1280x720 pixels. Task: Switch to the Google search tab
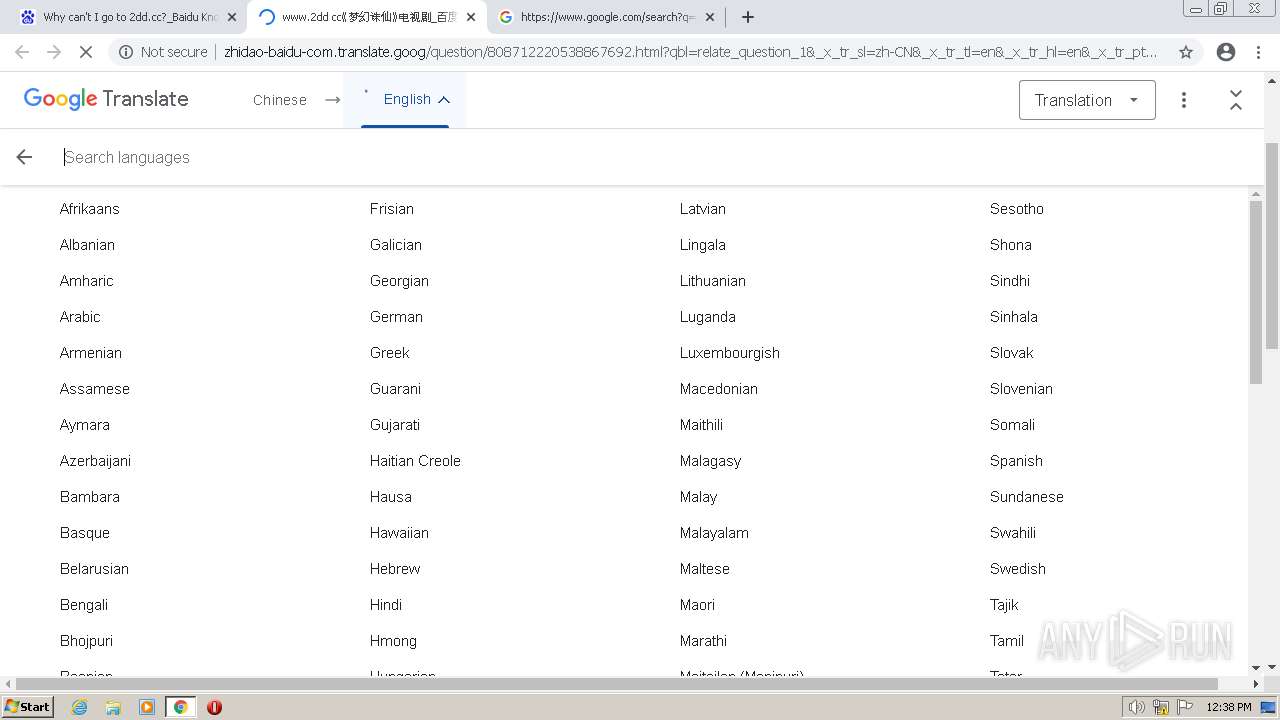coord(607,17)
